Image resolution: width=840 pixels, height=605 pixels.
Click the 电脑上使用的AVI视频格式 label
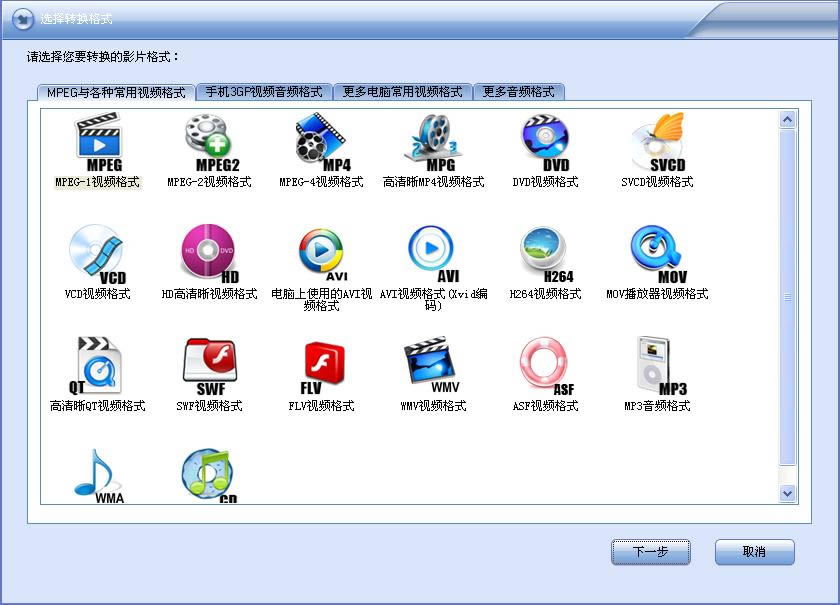point(321,300)
